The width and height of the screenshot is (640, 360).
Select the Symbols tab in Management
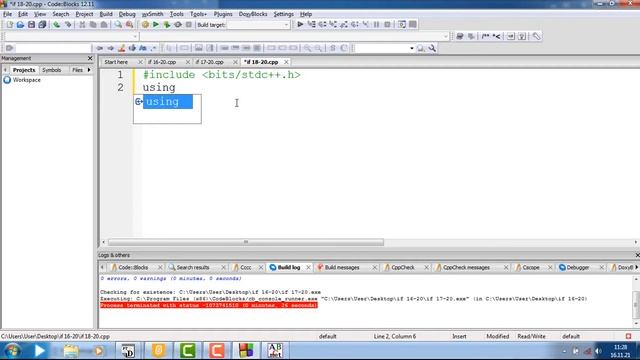[x=52, y=70]
